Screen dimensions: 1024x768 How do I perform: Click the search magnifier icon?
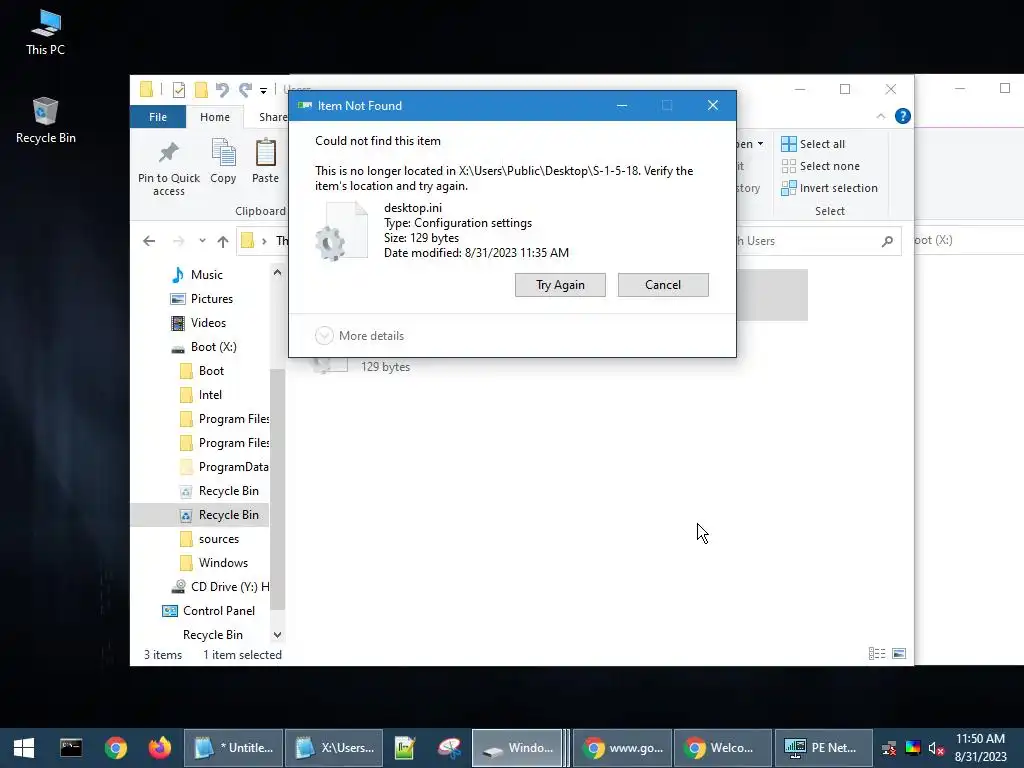click(x=887, y=242)
